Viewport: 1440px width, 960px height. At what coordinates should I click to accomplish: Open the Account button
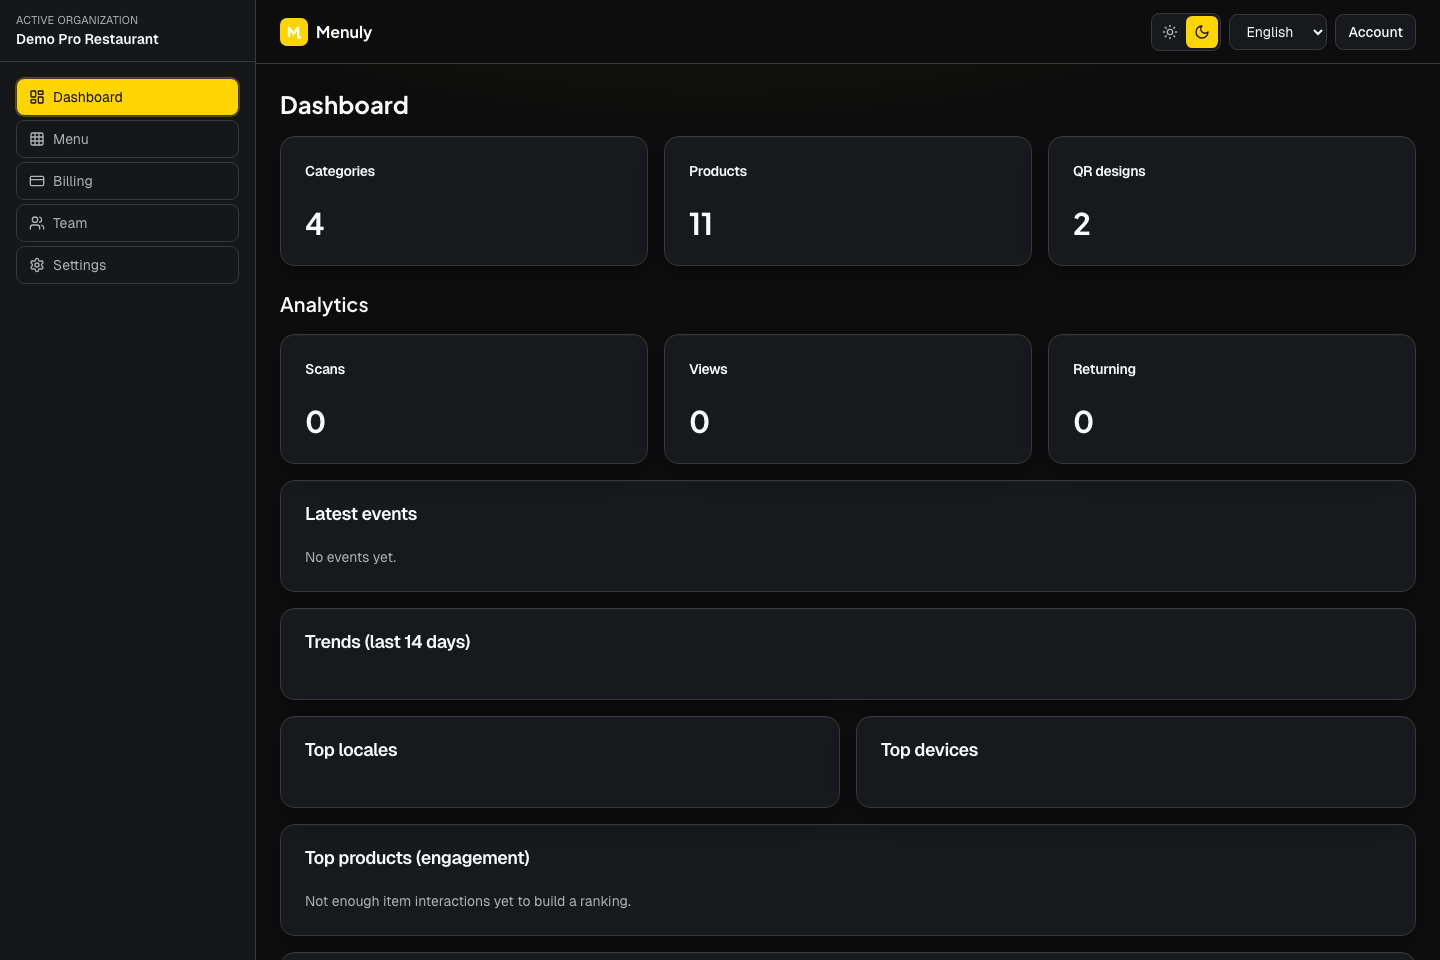click(1375, 32)
